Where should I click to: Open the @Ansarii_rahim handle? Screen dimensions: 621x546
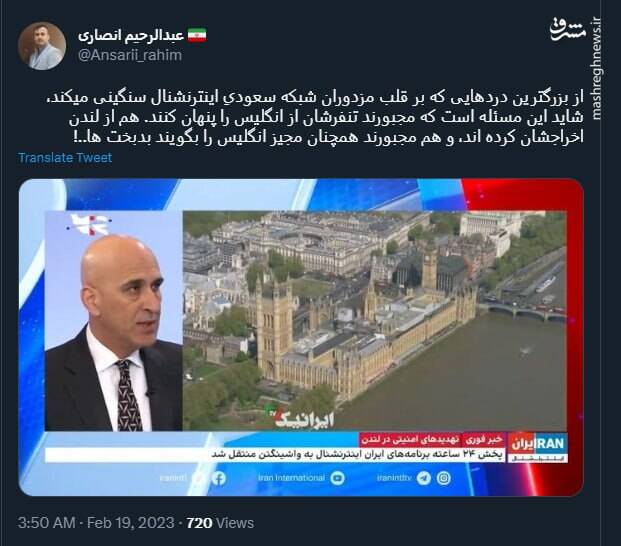click(x=130, y=55)
